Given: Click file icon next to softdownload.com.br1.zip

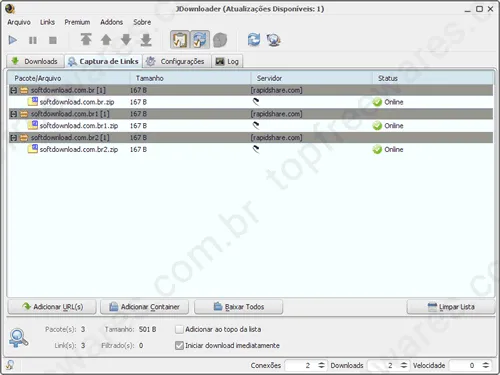Looking at the screenshot, I should click(x=33, y=125).
